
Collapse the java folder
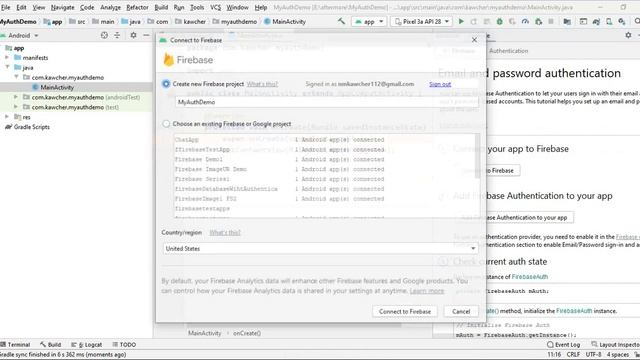coord(7,67)
